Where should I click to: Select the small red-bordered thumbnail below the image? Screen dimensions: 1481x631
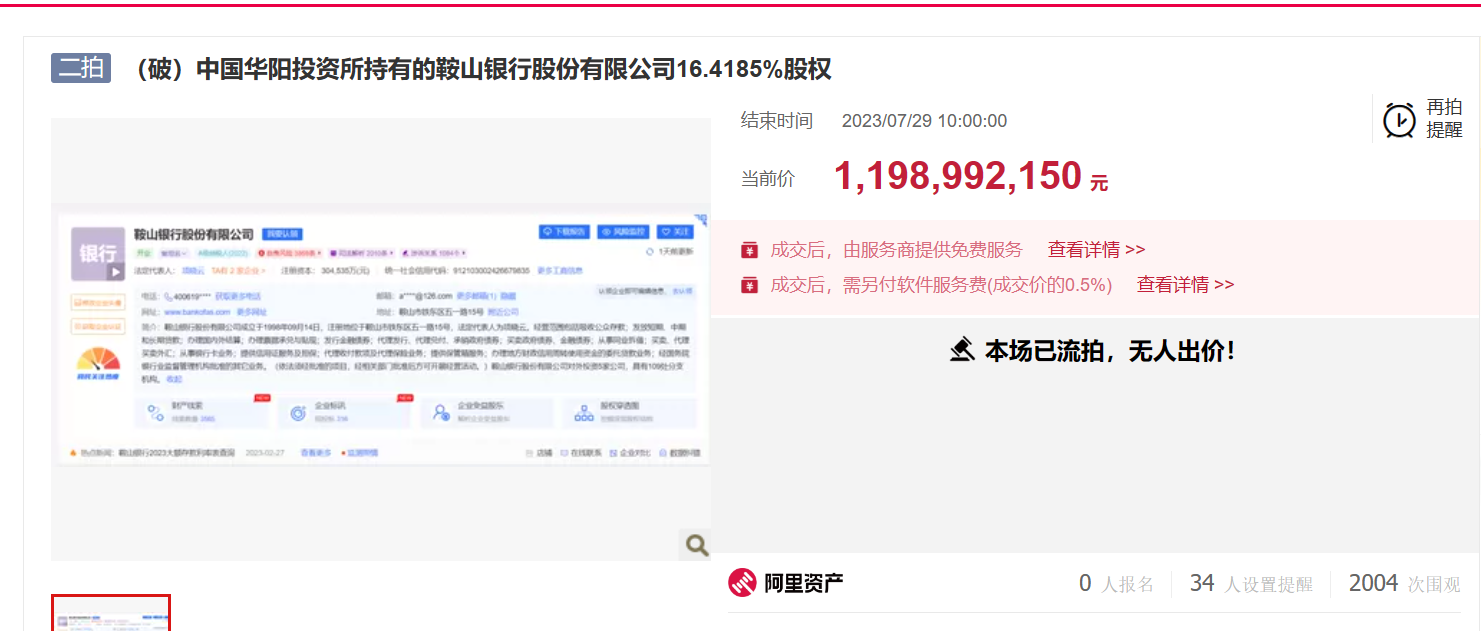point(111,613)
